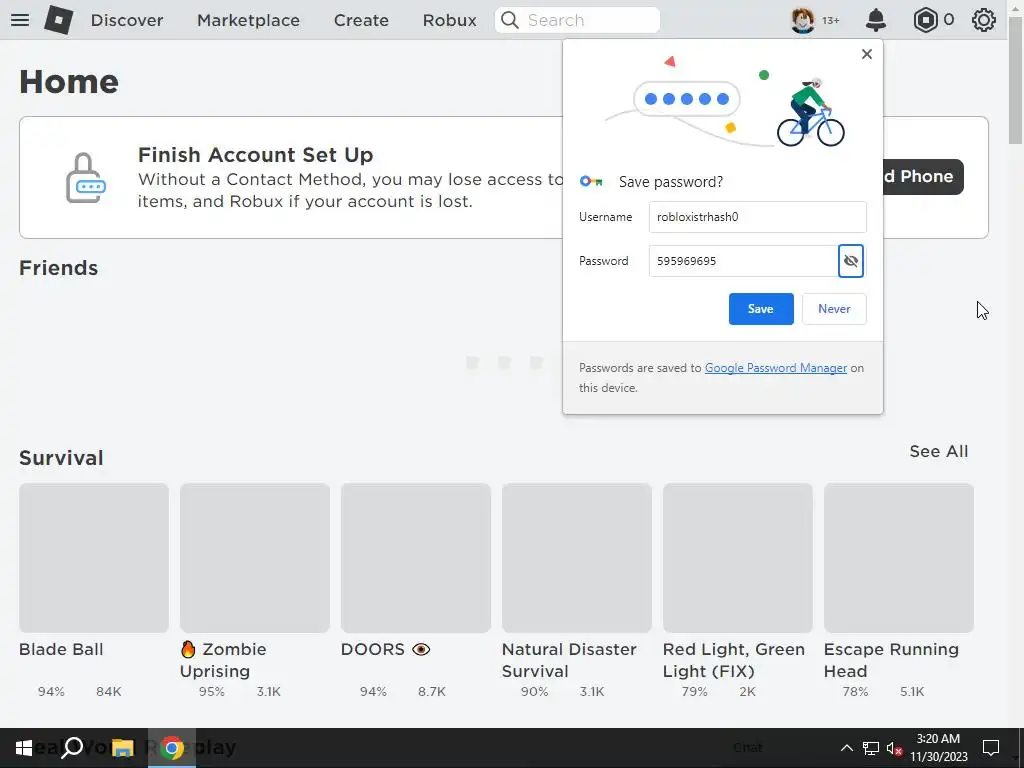Open the Create section
This screenshot has height=768, width=1024.
pos(361,20)
